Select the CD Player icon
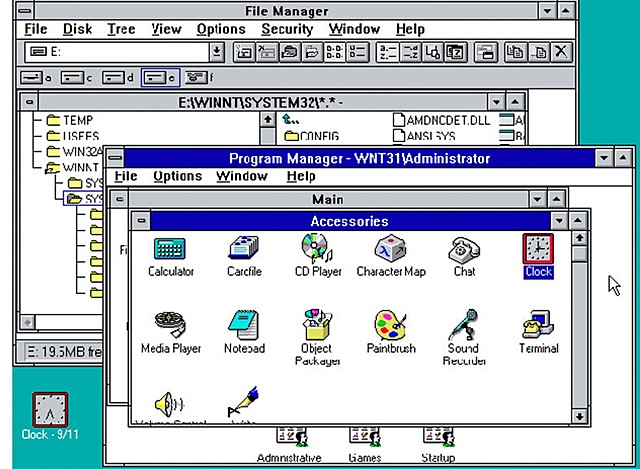The image size is (640, 469). (318, 248)
